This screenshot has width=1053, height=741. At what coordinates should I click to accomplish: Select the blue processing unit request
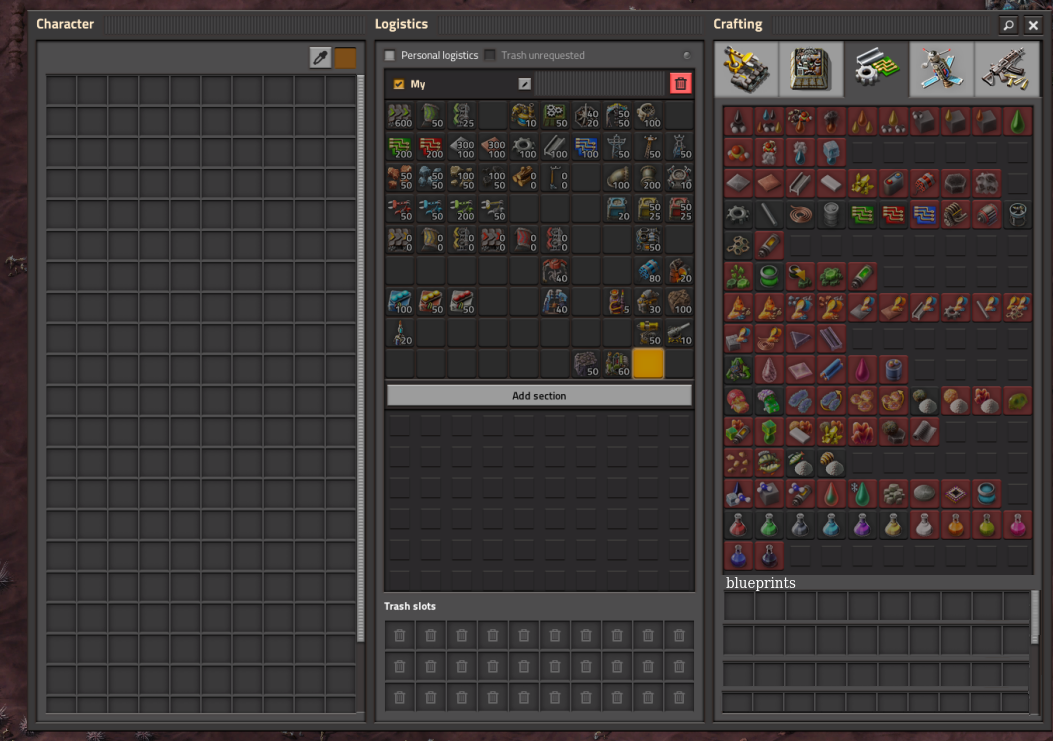click(586, 146)
